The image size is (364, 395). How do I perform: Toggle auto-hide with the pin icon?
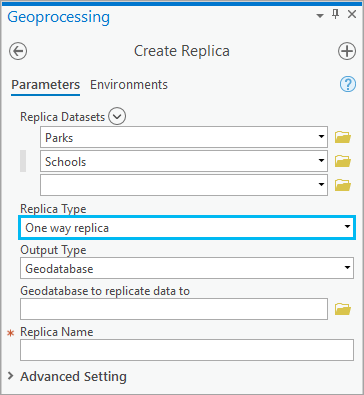[x=336, y=14]
